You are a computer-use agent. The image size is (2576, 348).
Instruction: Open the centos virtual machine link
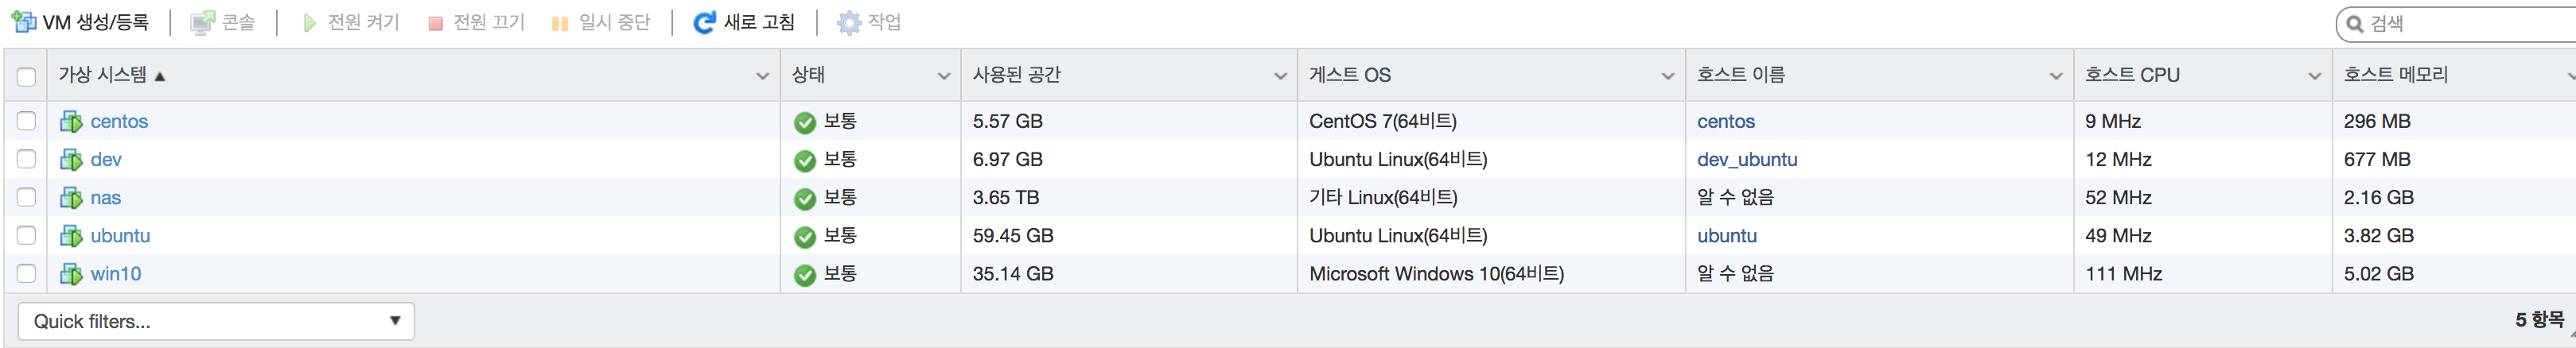tap(119, 121)
